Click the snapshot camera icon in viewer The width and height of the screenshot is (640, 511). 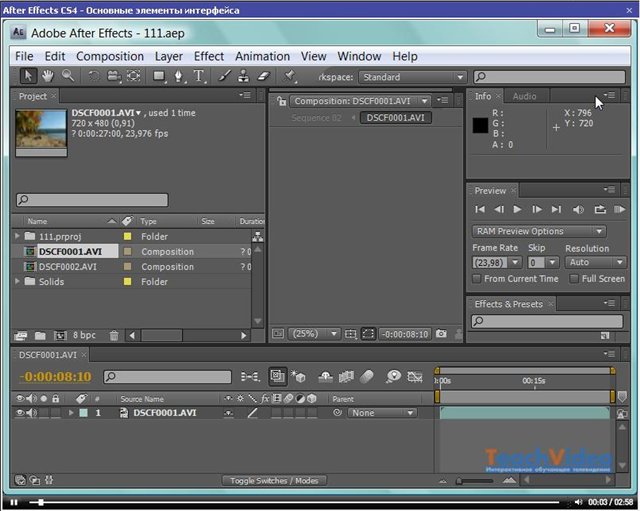tap(441, 334)
